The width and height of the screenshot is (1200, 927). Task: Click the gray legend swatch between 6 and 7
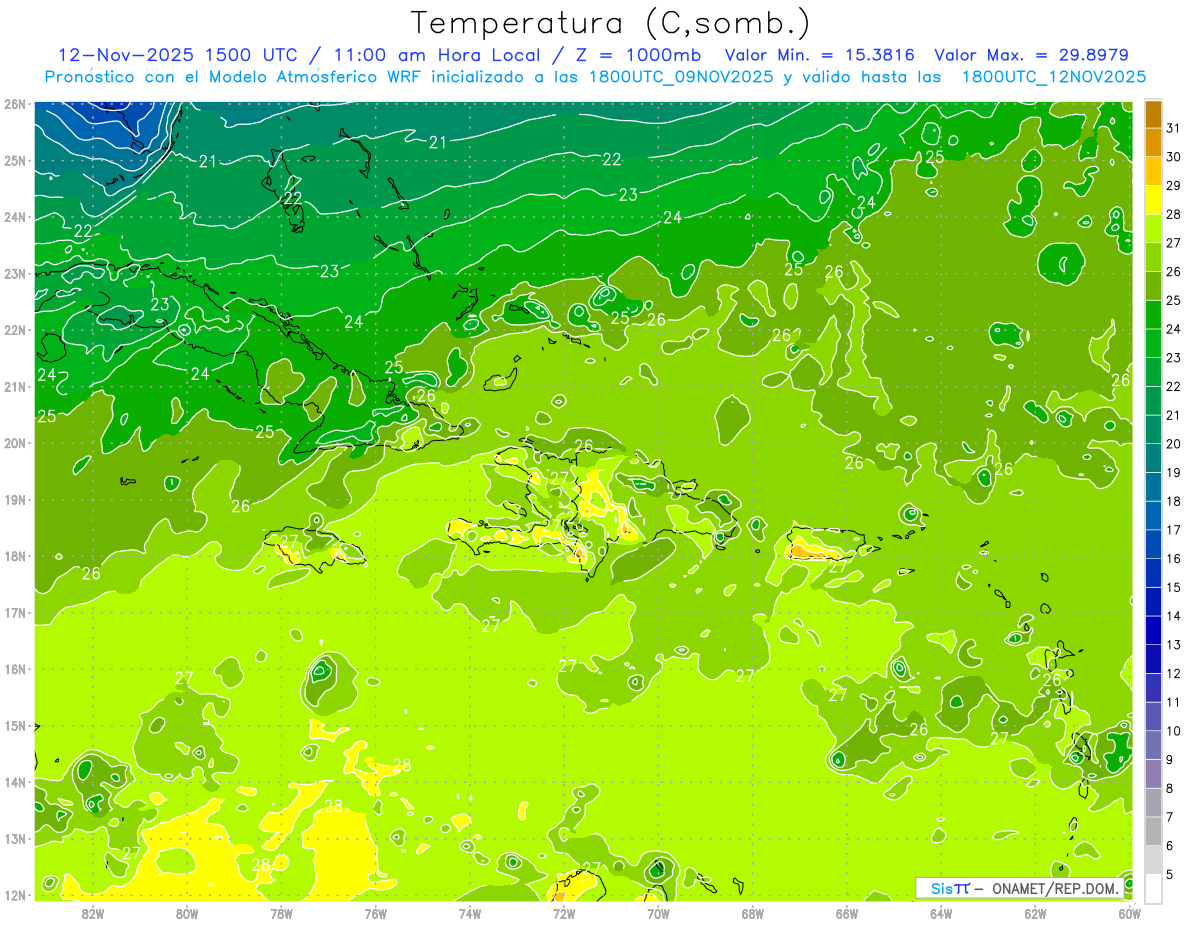tap(1153, 831)
